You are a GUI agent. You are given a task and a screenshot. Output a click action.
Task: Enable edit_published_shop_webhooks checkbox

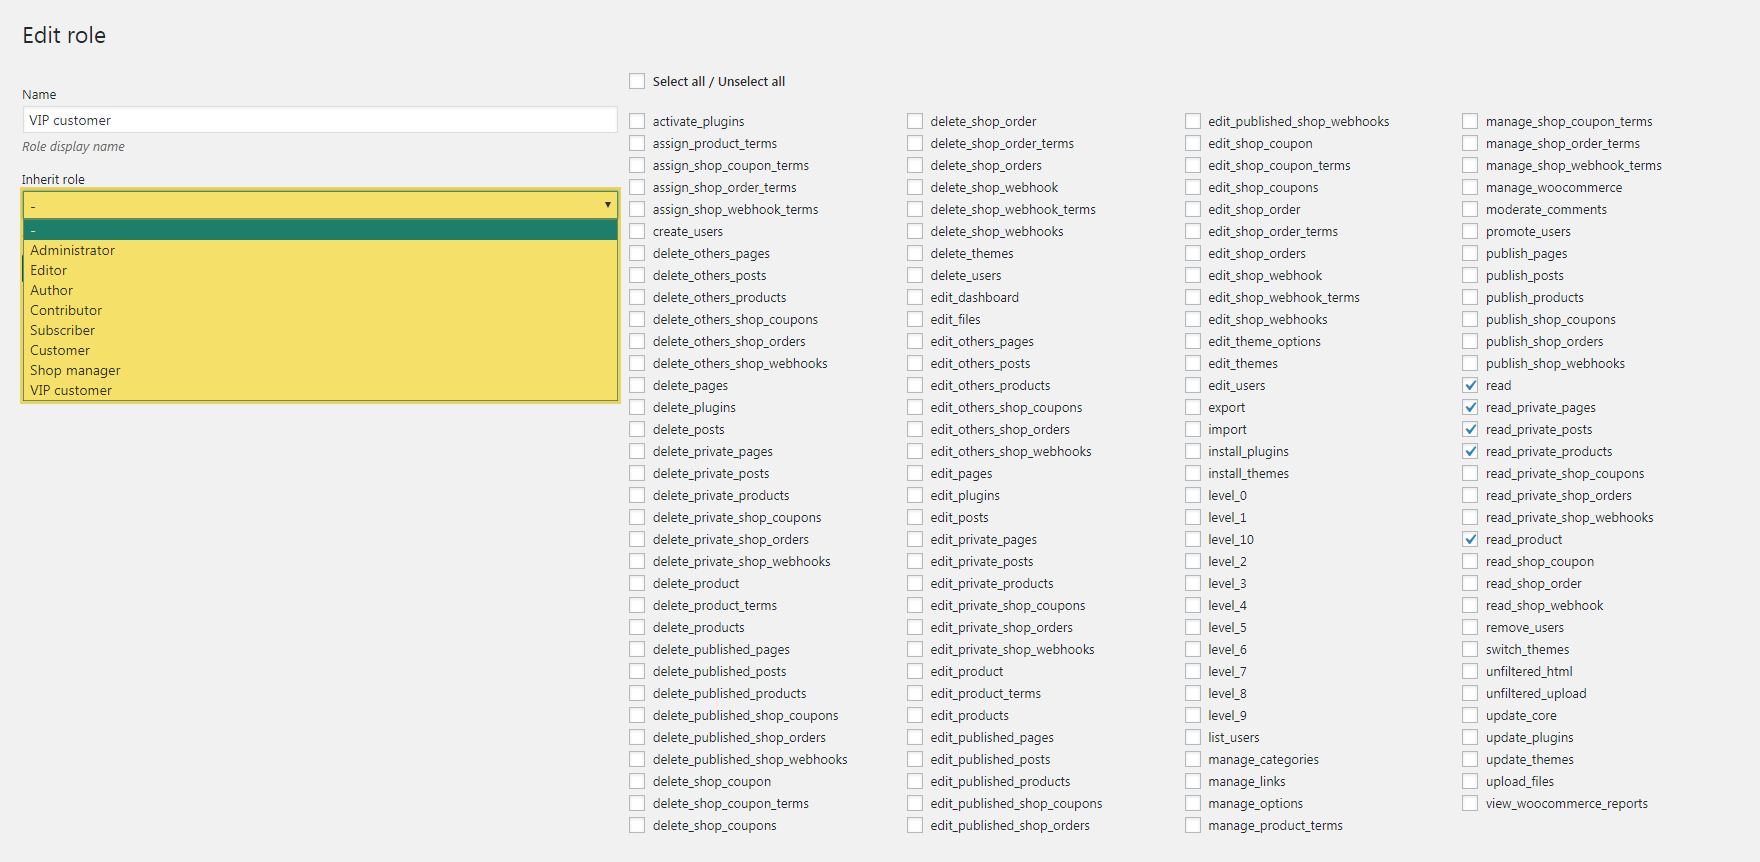tap(1193, 121)
